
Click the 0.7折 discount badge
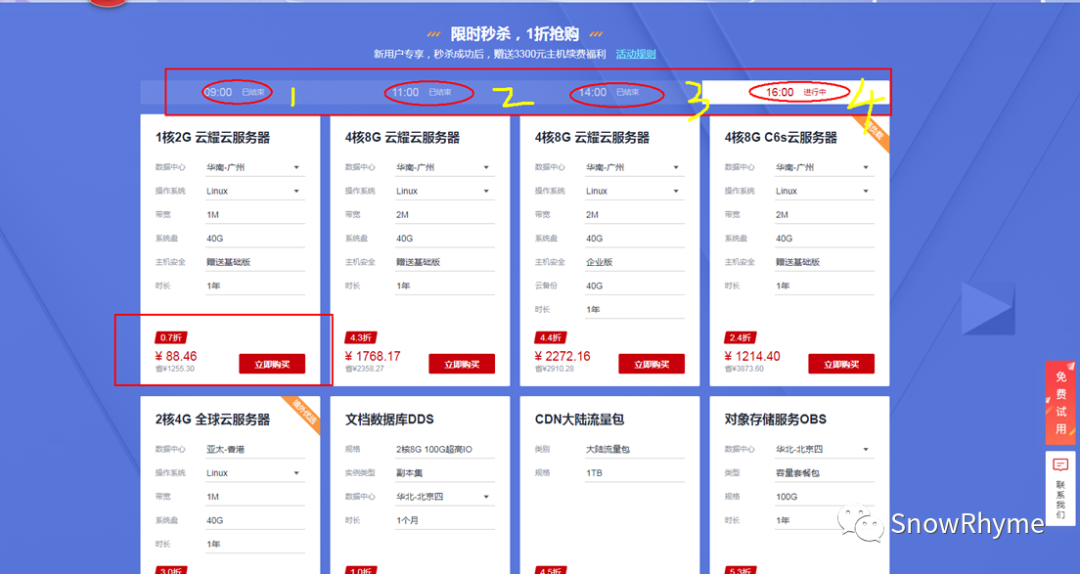170,338
